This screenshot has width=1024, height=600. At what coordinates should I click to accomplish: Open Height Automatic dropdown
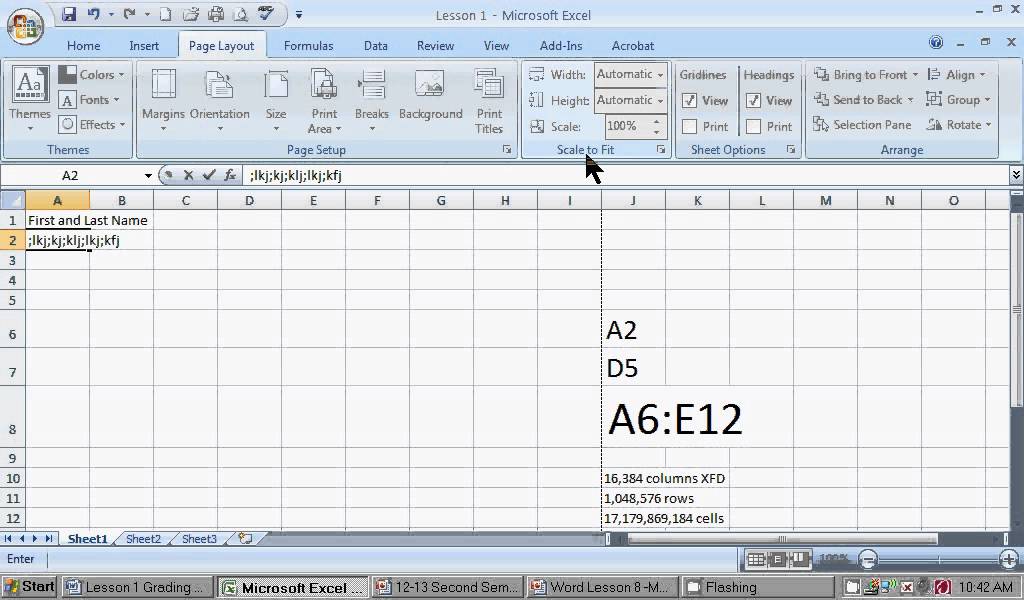coord(660,101)
